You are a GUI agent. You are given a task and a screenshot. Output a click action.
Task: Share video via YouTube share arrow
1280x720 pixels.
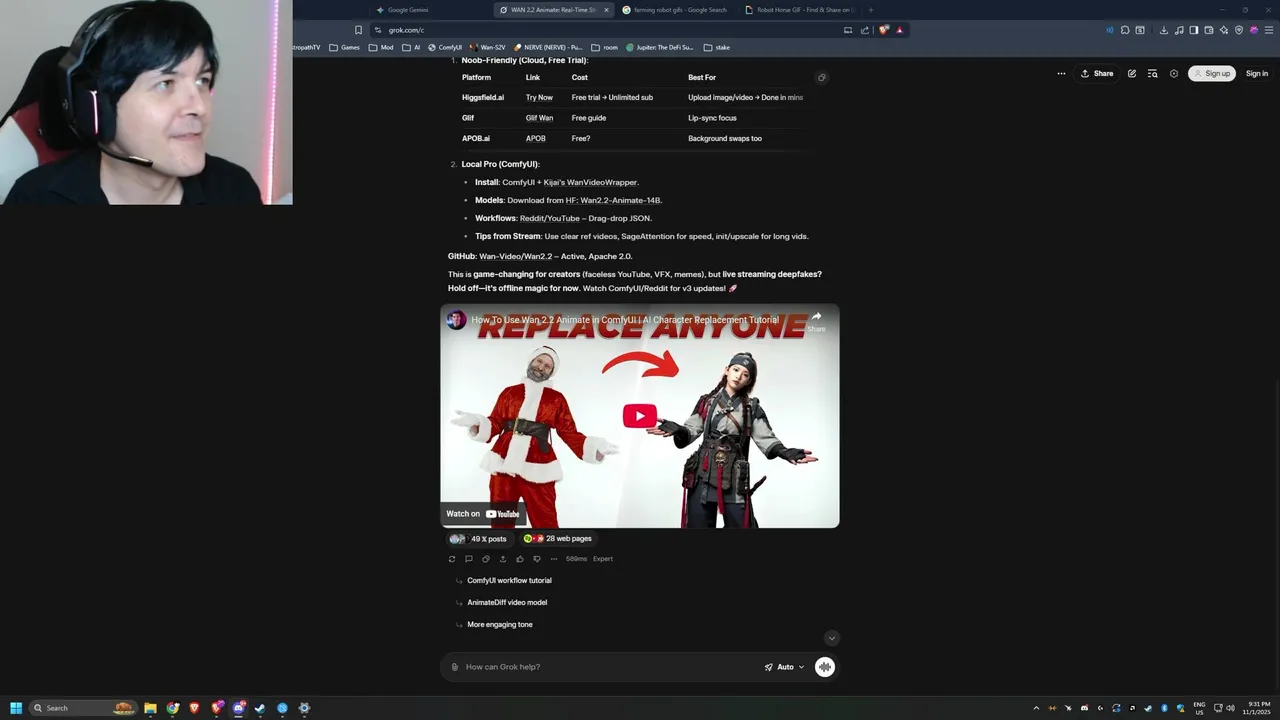pyautogui.click(x=816, y=320)
